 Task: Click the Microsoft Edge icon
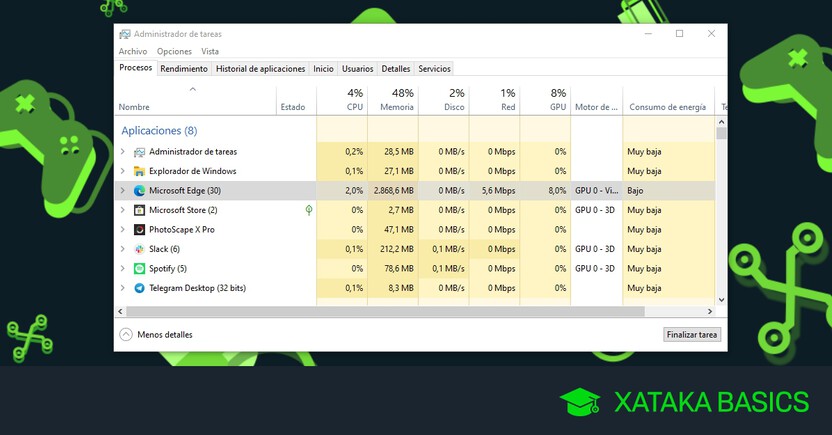click(x=140, y=190)
